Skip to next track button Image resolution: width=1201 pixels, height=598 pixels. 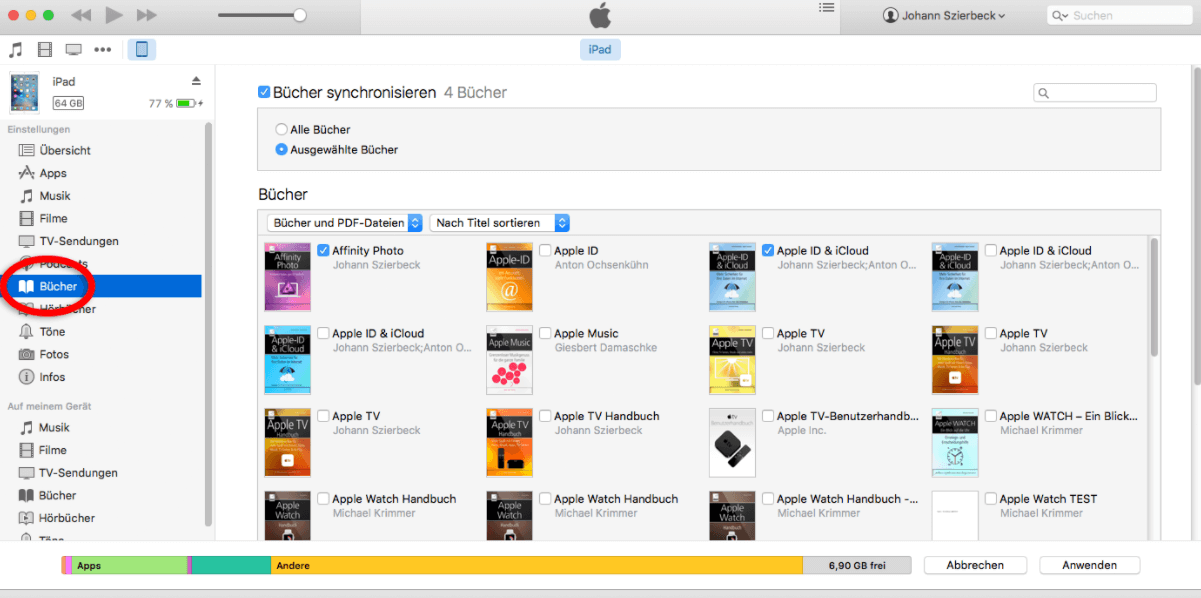click(x=146, y=15)
